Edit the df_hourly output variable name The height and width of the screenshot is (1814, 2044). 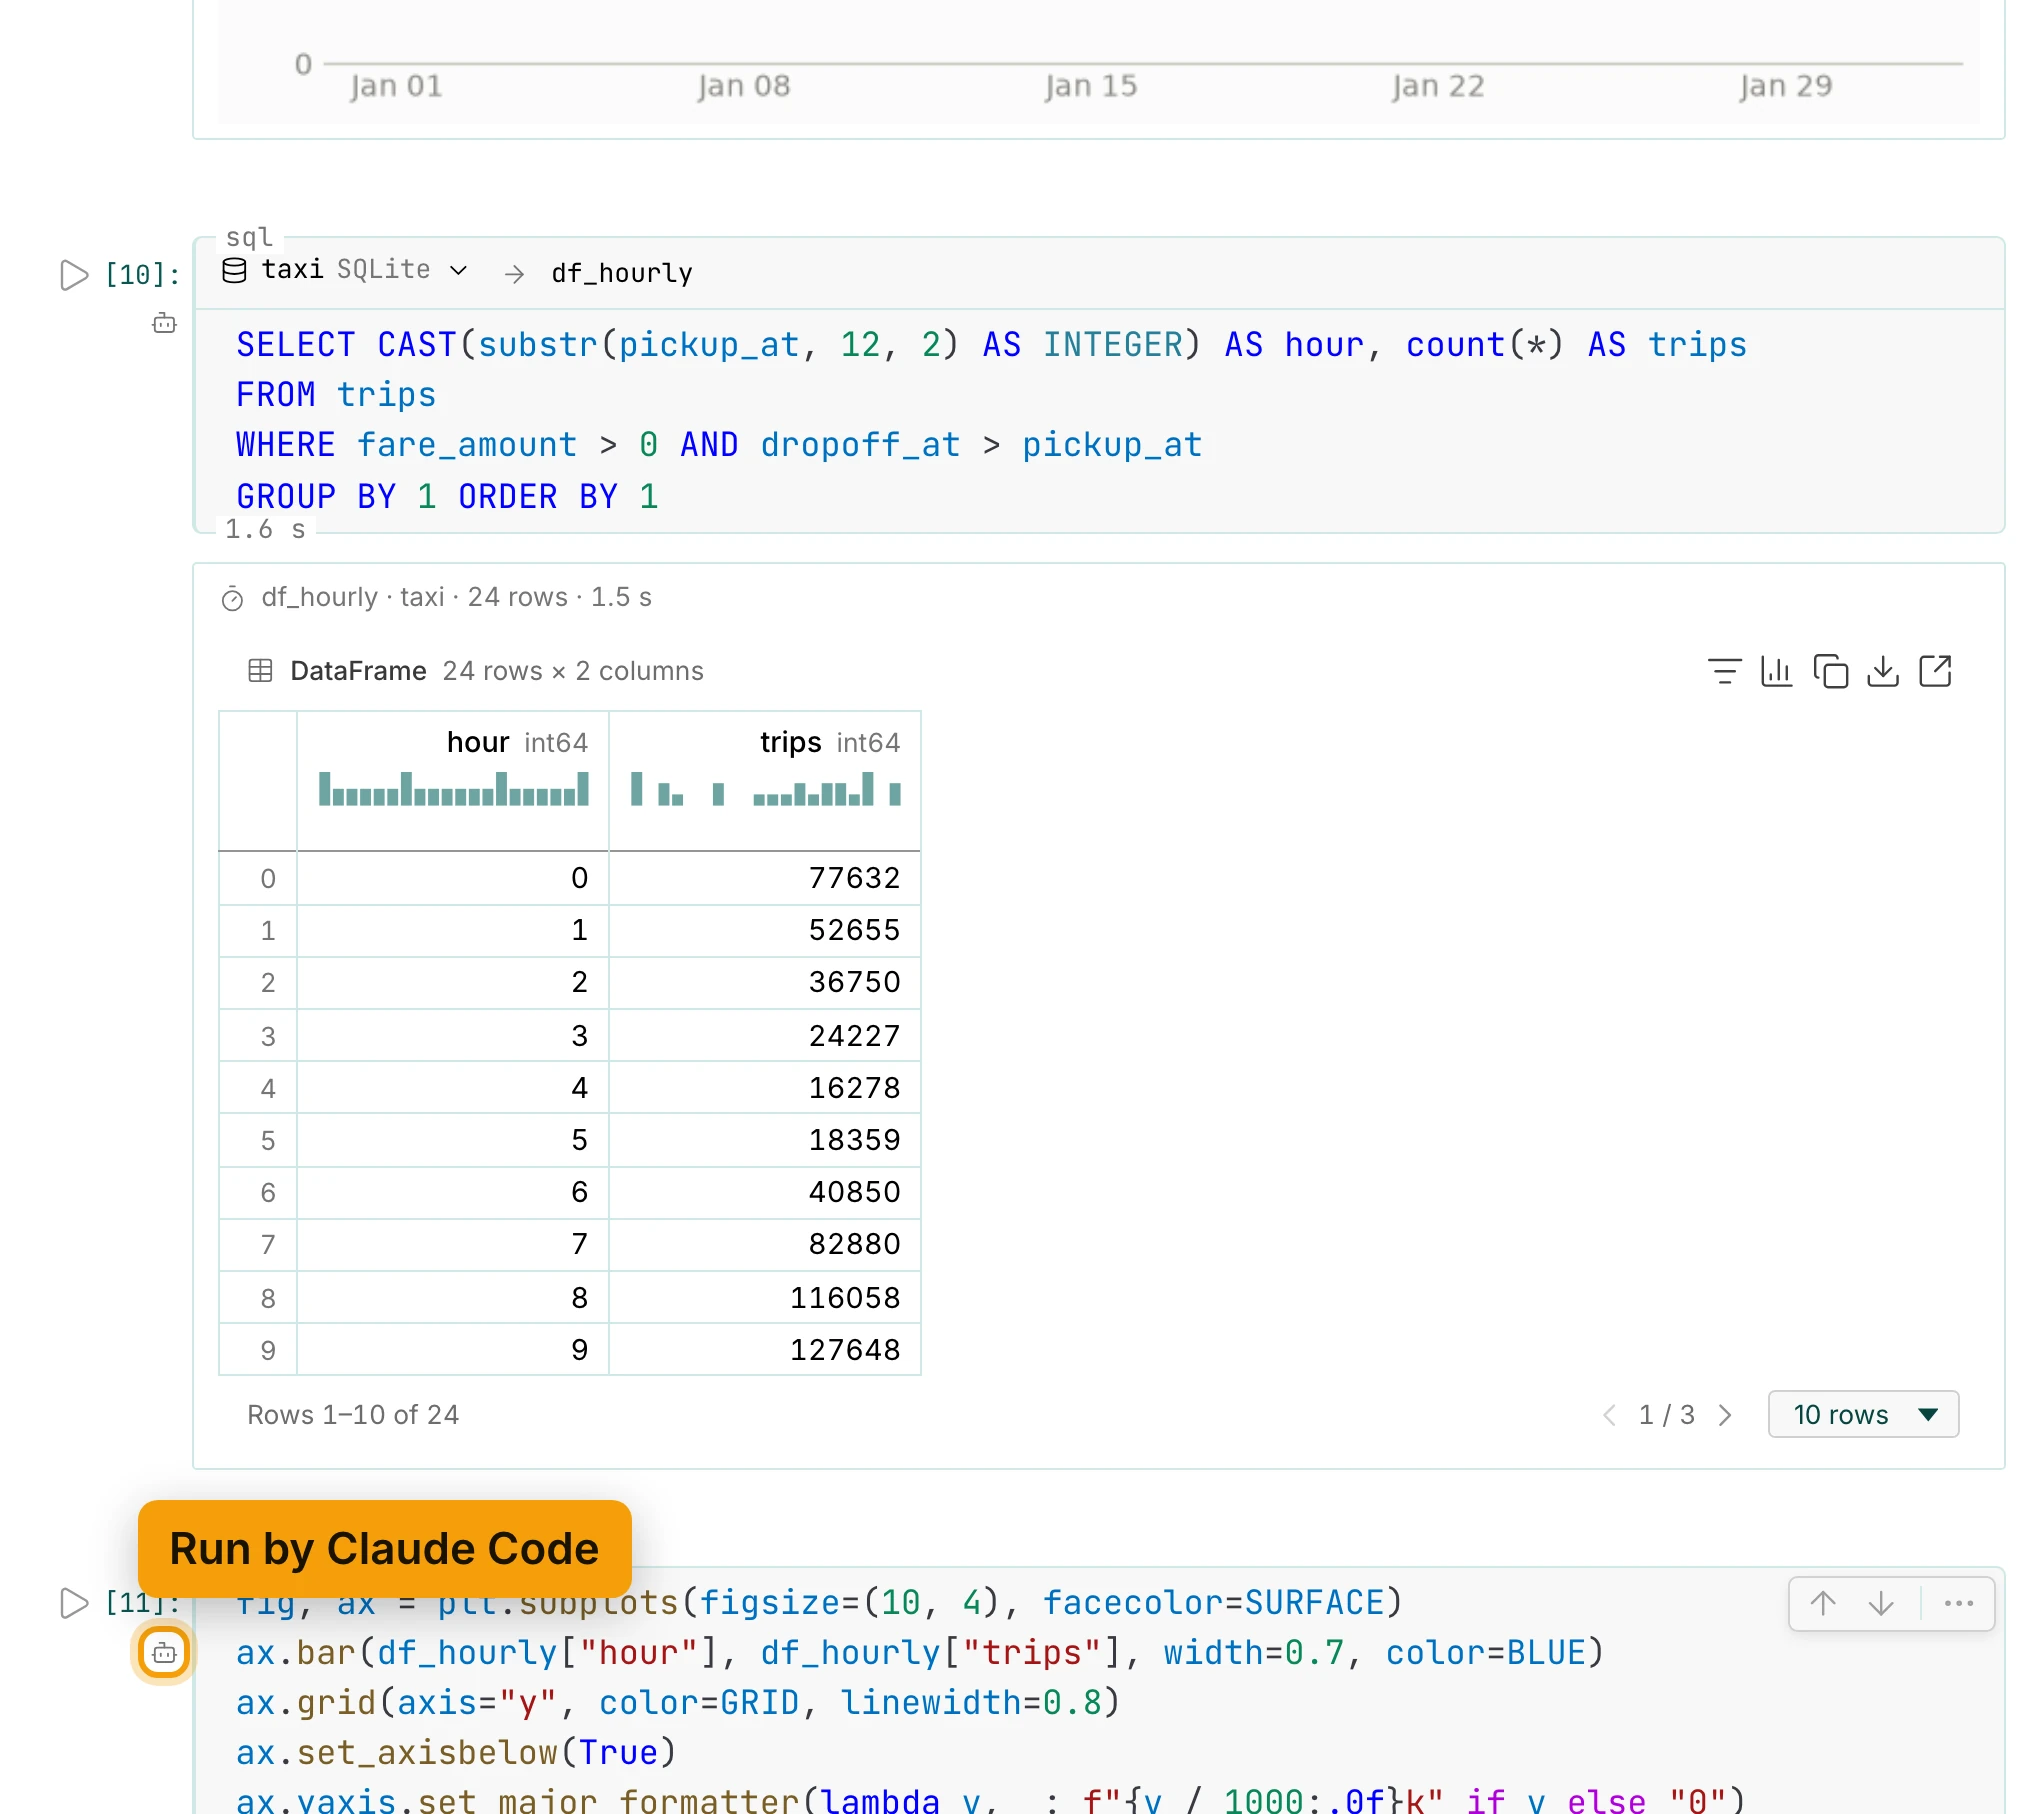(622, 273)
